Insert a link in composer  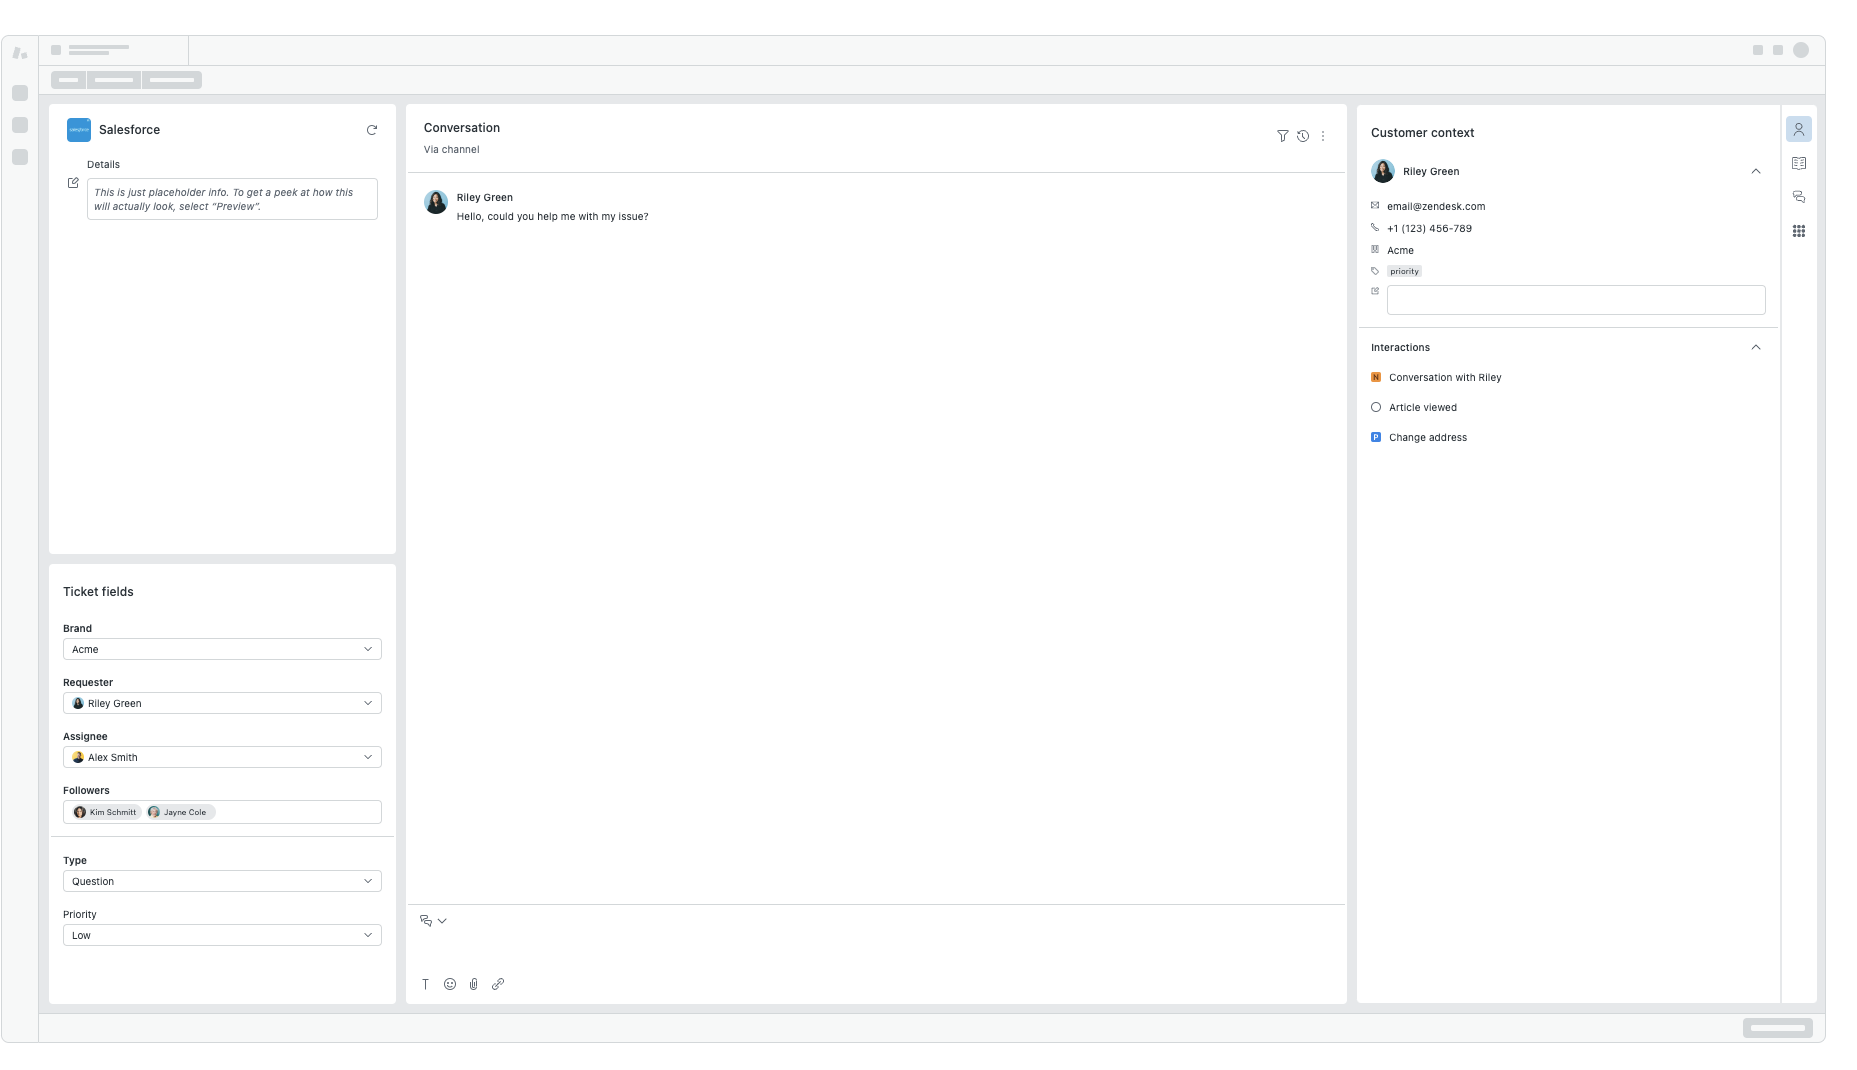pyautogui.click(x=498, y=984)
